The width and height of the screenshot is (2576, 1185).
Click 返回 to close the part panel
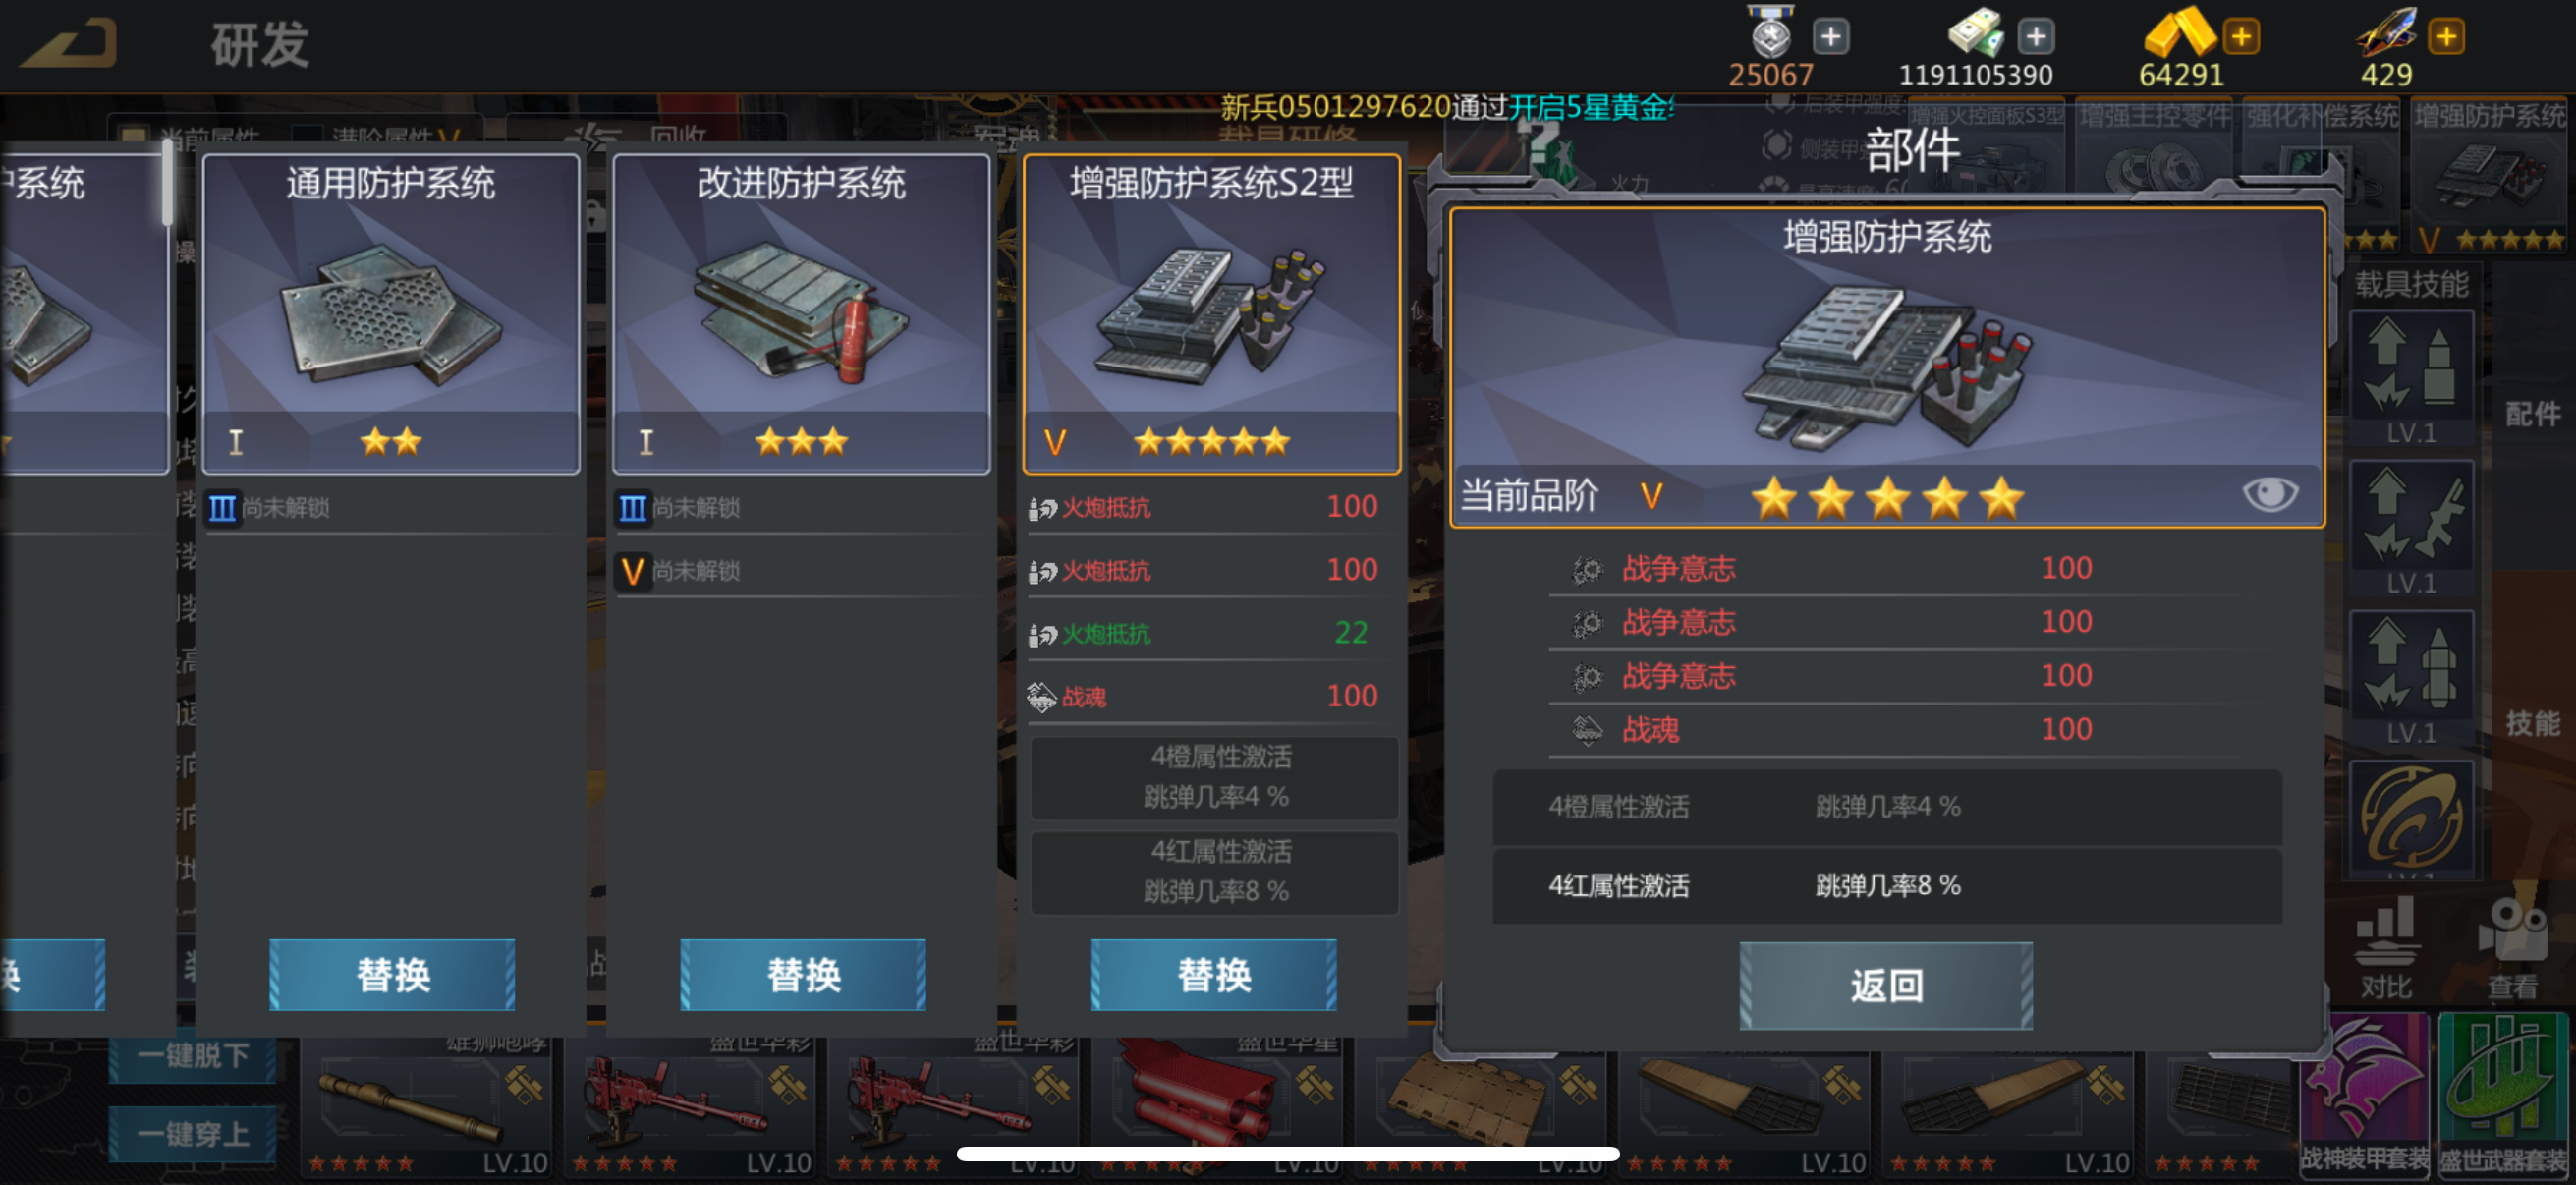pos(1886,986)
